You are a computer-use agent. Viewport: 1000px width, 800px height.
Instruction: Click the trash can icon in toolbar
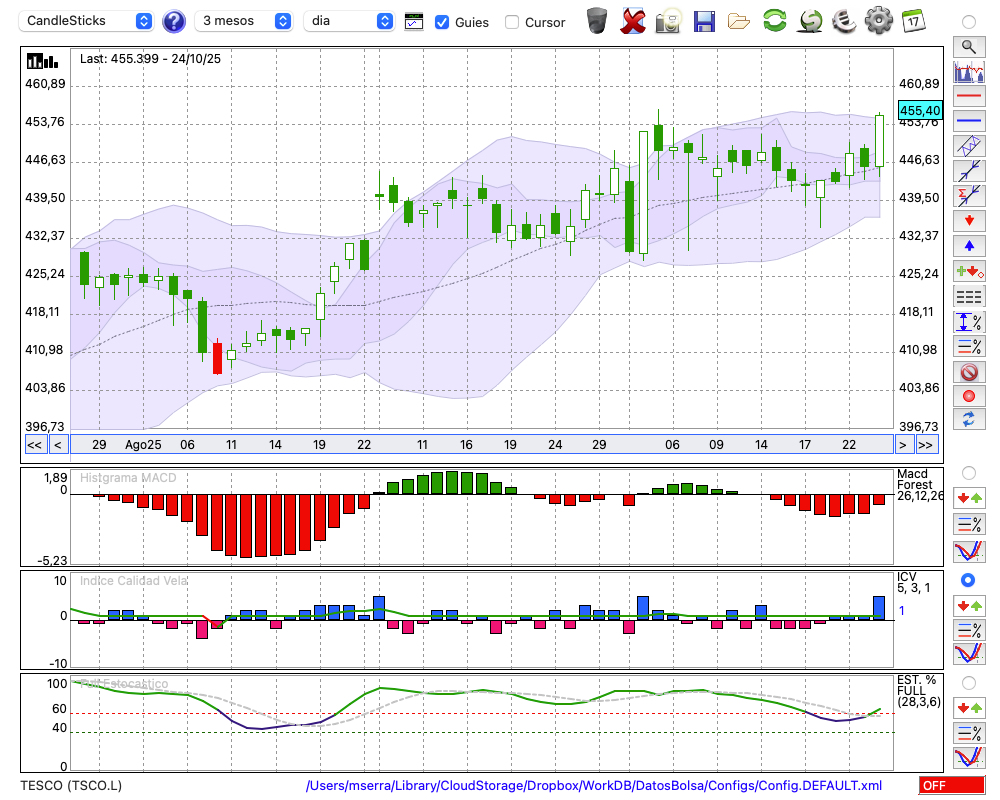pos(597,21)
